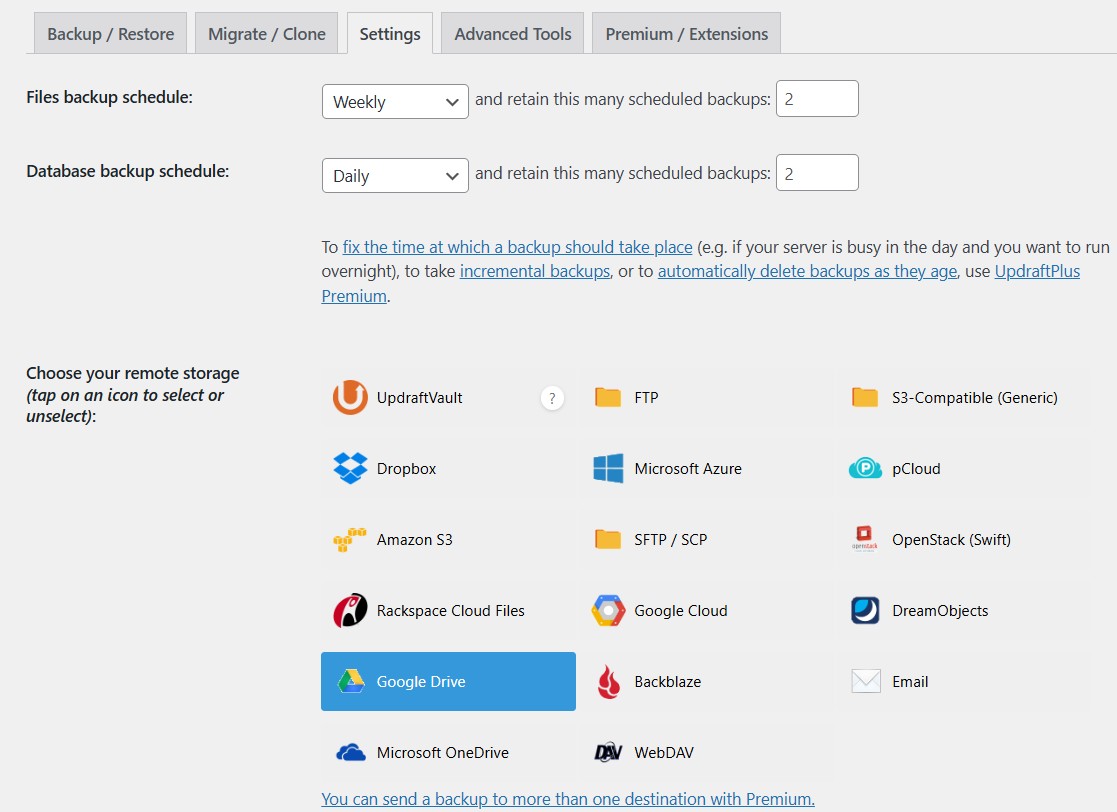
Task: Follow the fix backup time link
Action: pyautogui.click(x=517, y=247)
